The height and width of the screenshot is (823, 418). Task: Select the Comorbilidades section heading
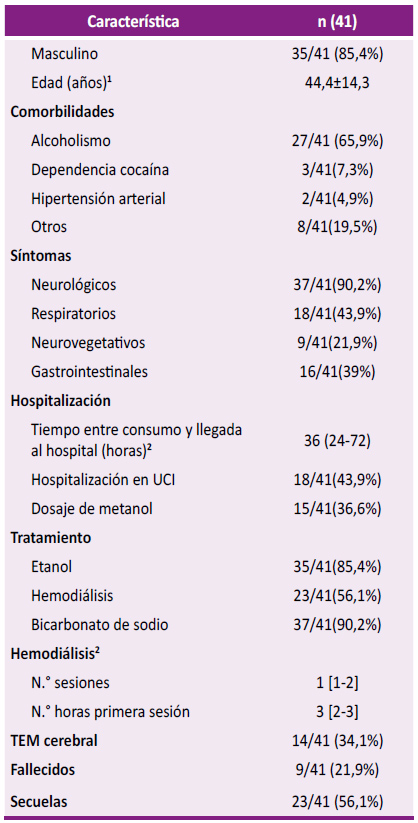(x=63, y=112)
